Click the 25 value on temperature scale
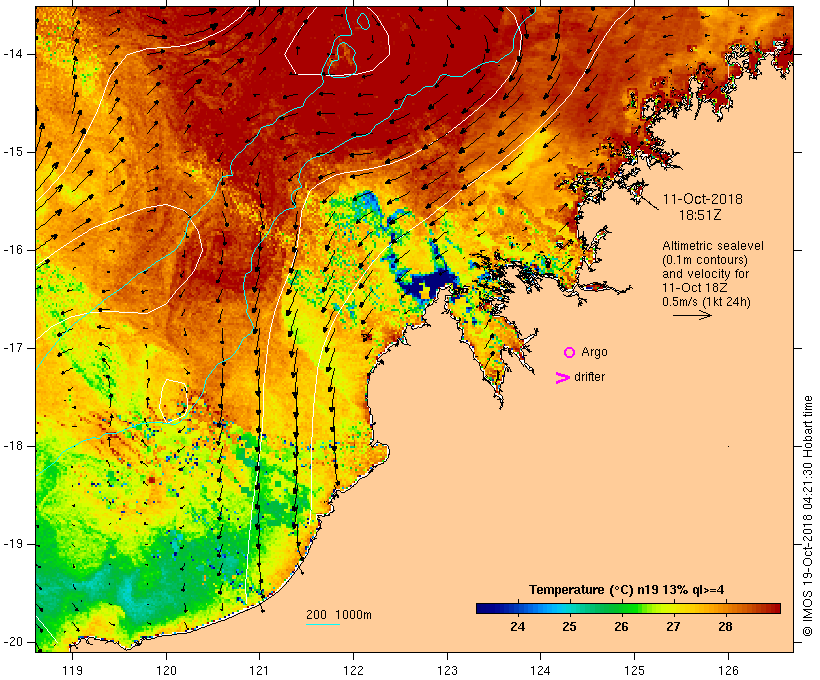The image size is (820, 680). point(569,627)
